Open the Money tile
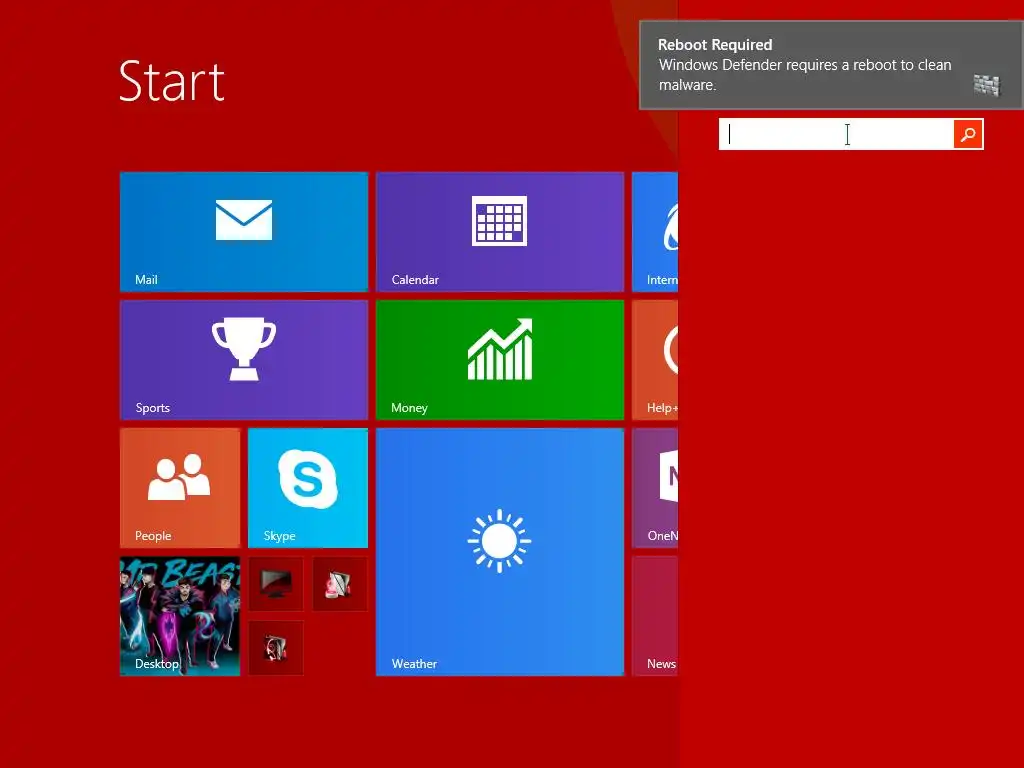Screen dimensions: 1024x768 (500, 359)
